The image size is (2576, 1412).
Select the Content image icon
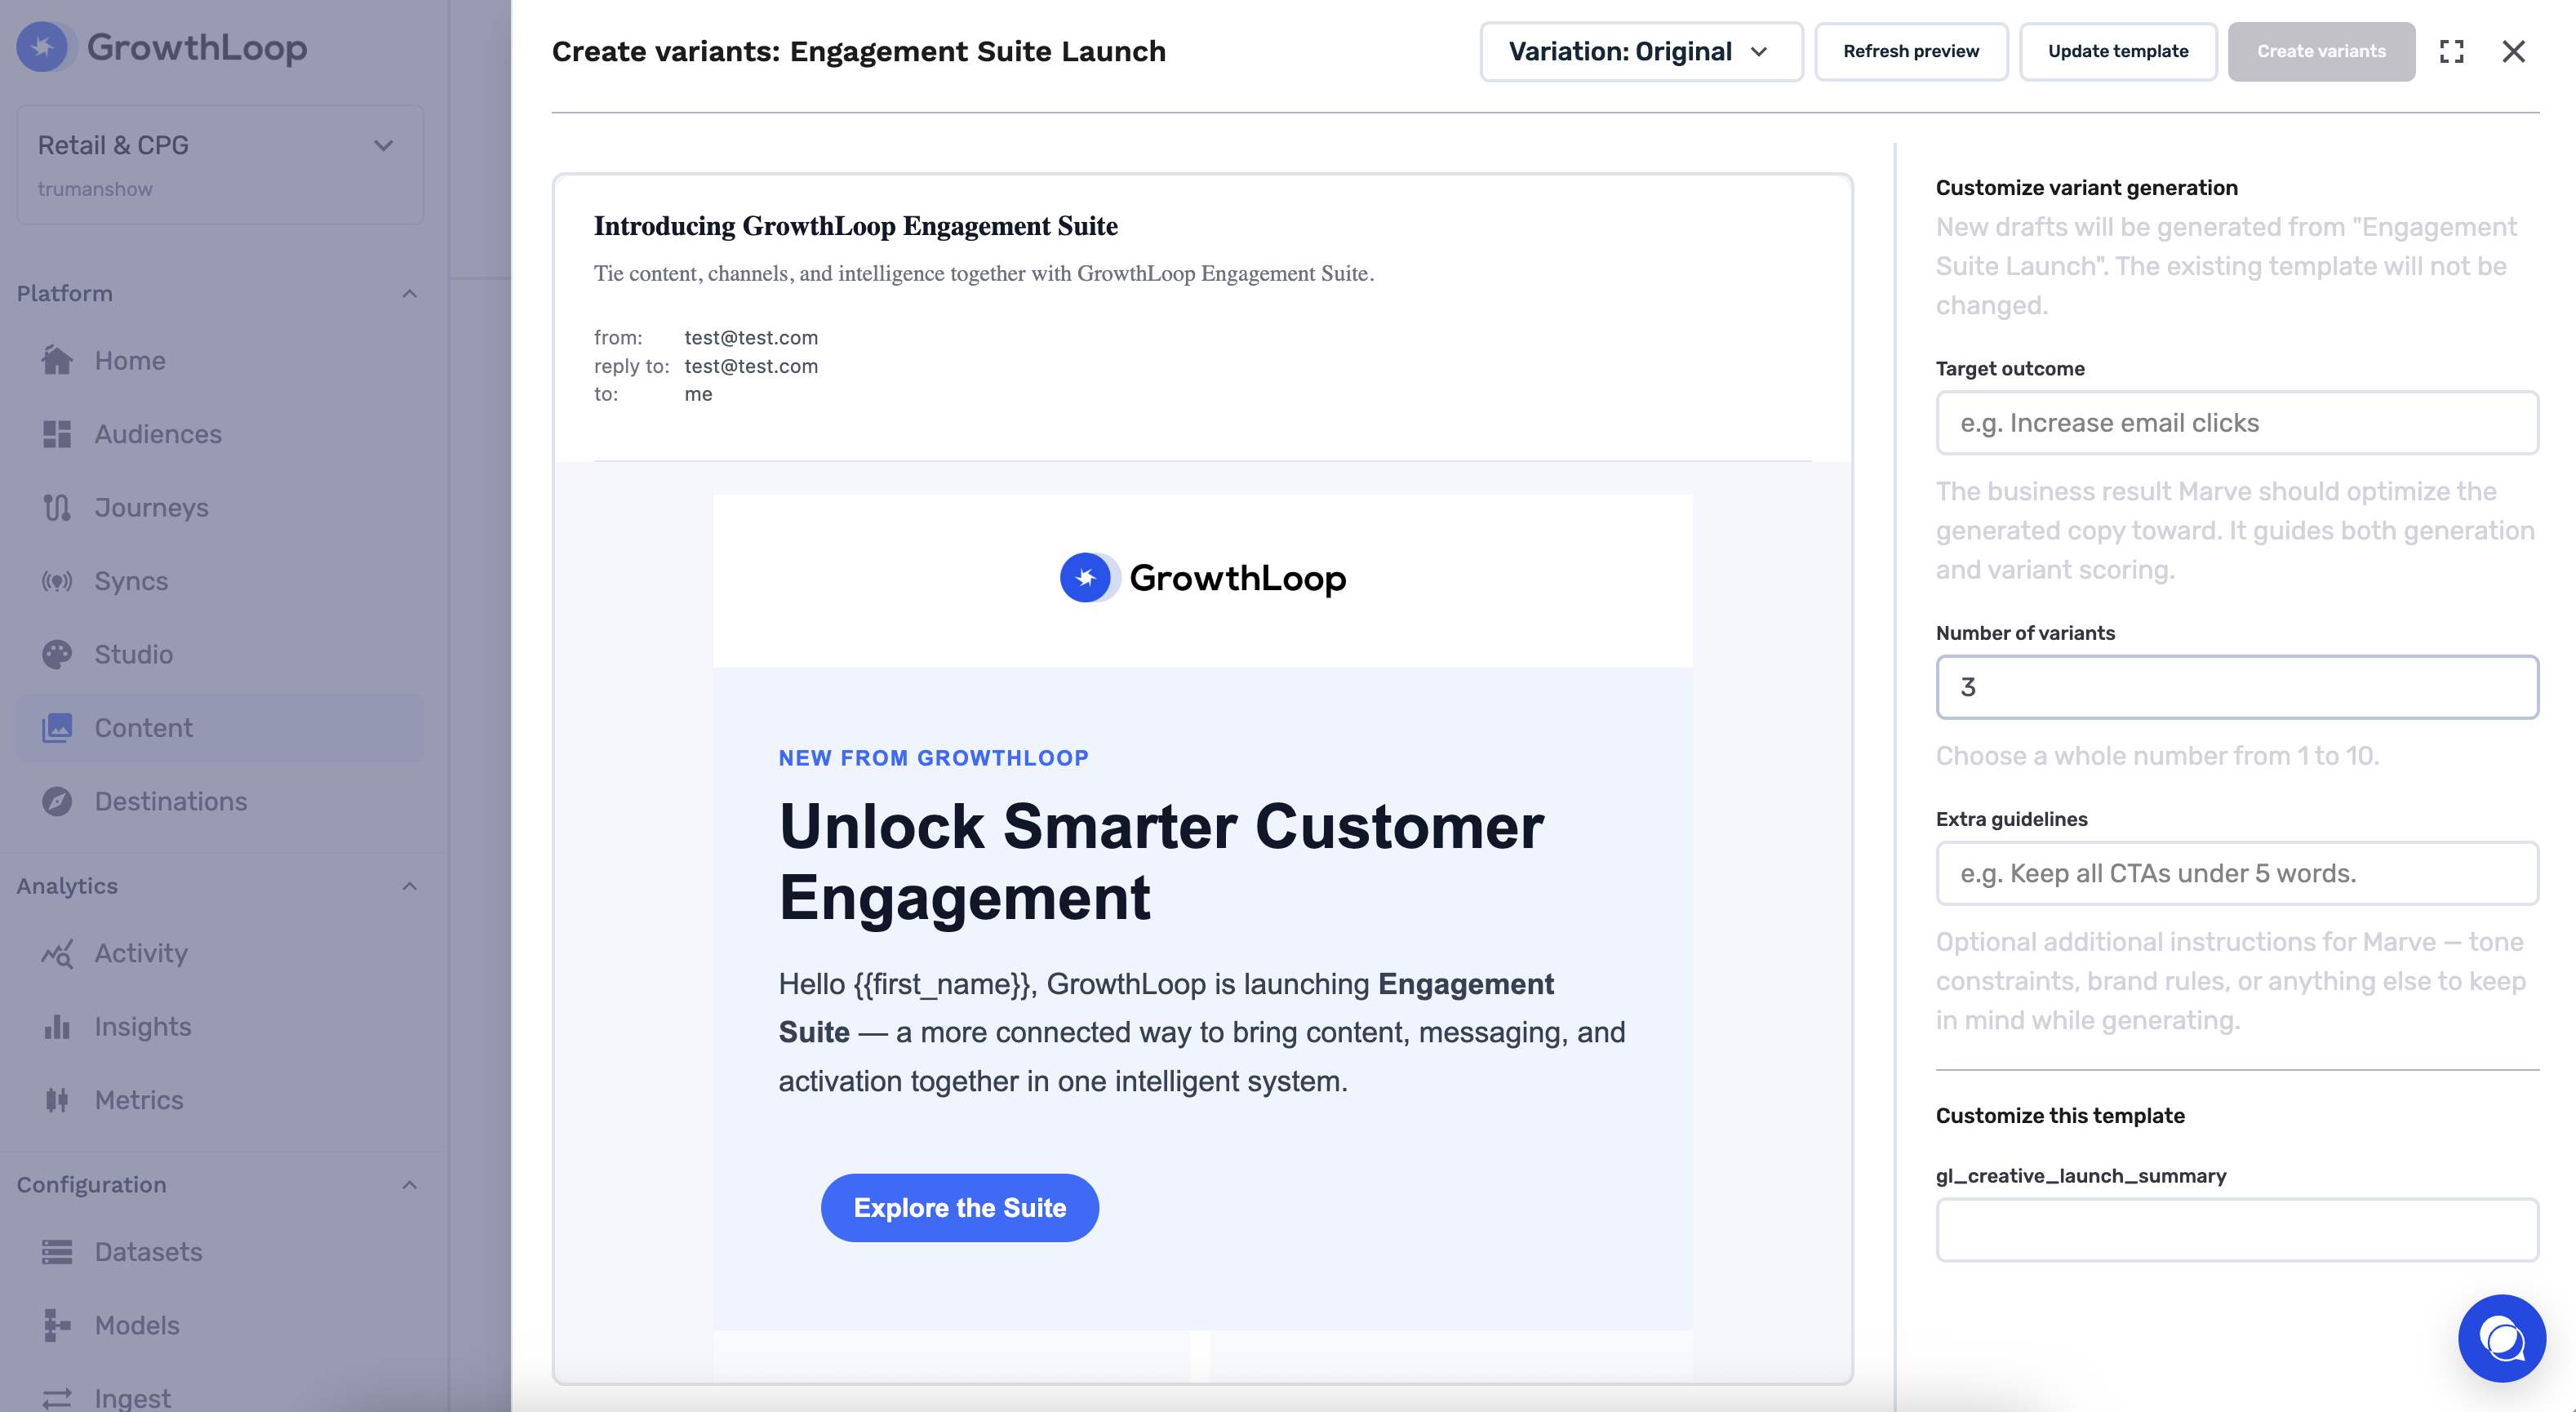[x=57, y=727]
